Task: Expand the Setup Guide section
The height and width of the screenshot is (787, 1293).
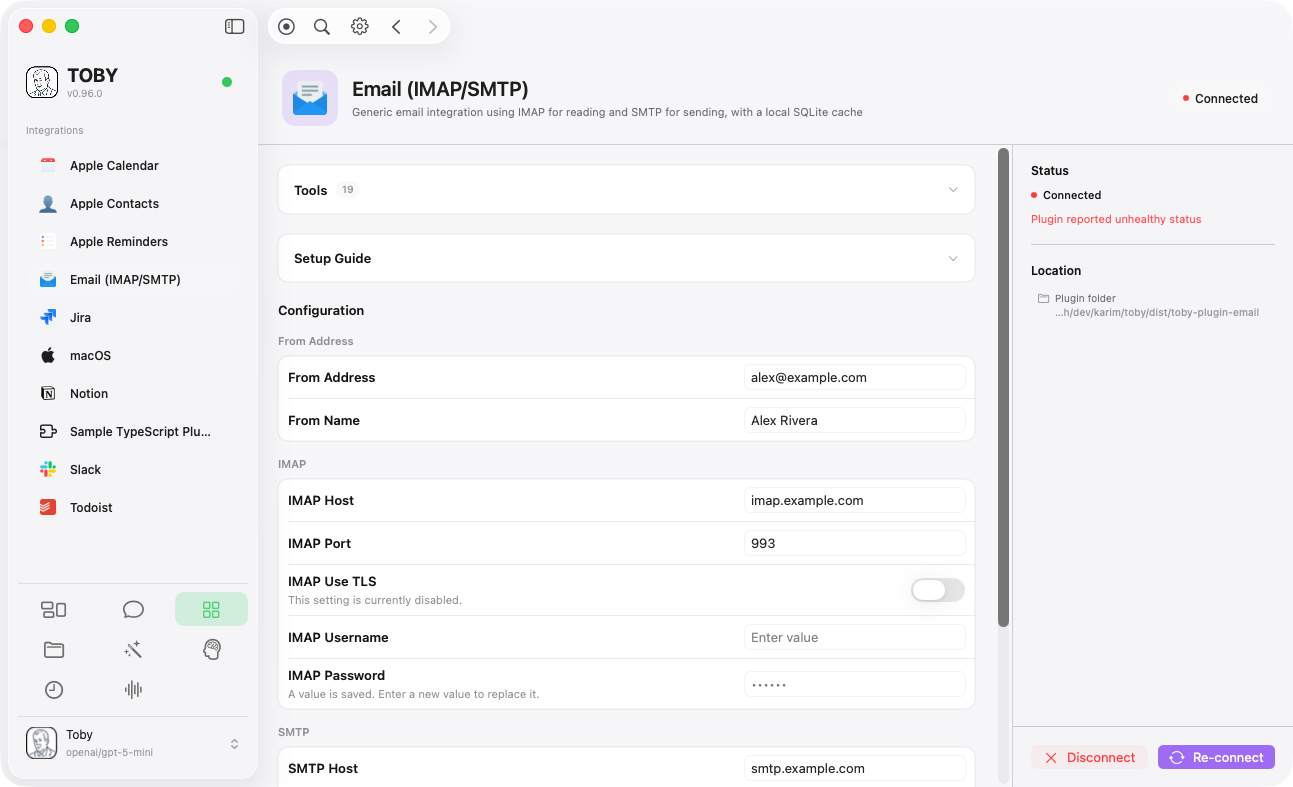Action: click(x=626, y=258)
